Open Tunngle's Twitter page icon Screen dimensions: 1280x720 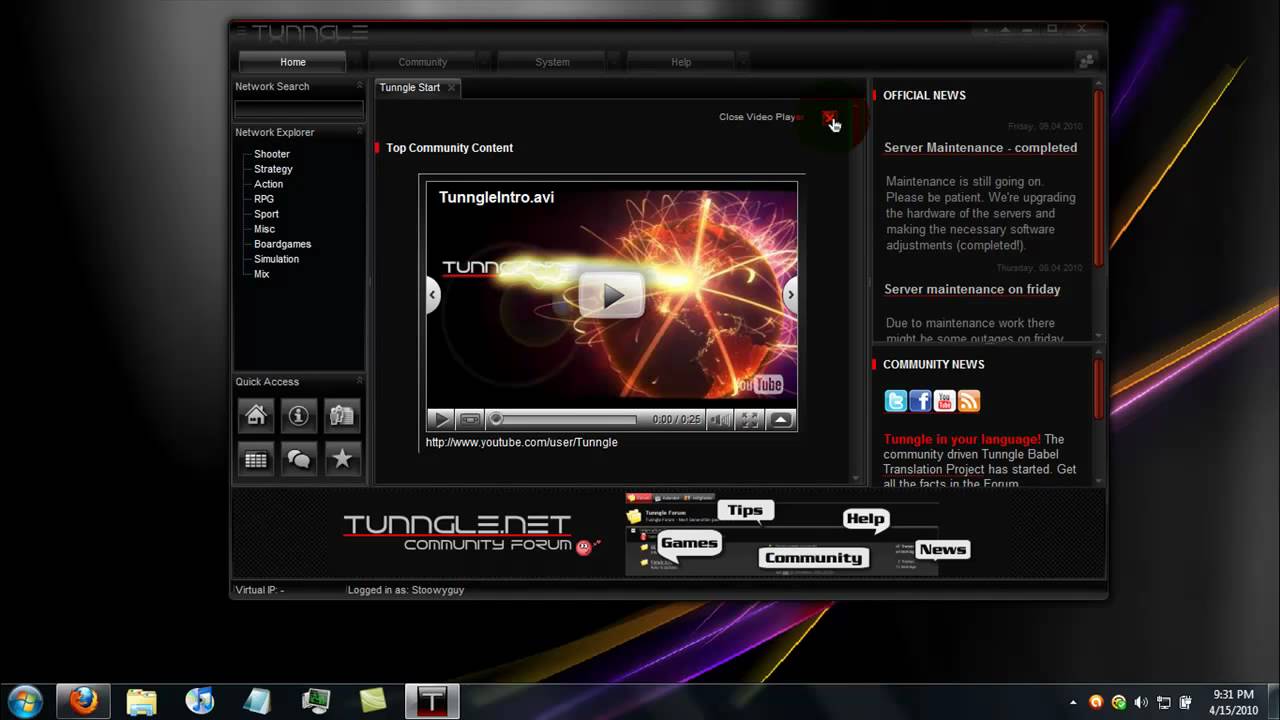[x=896, y=401]
